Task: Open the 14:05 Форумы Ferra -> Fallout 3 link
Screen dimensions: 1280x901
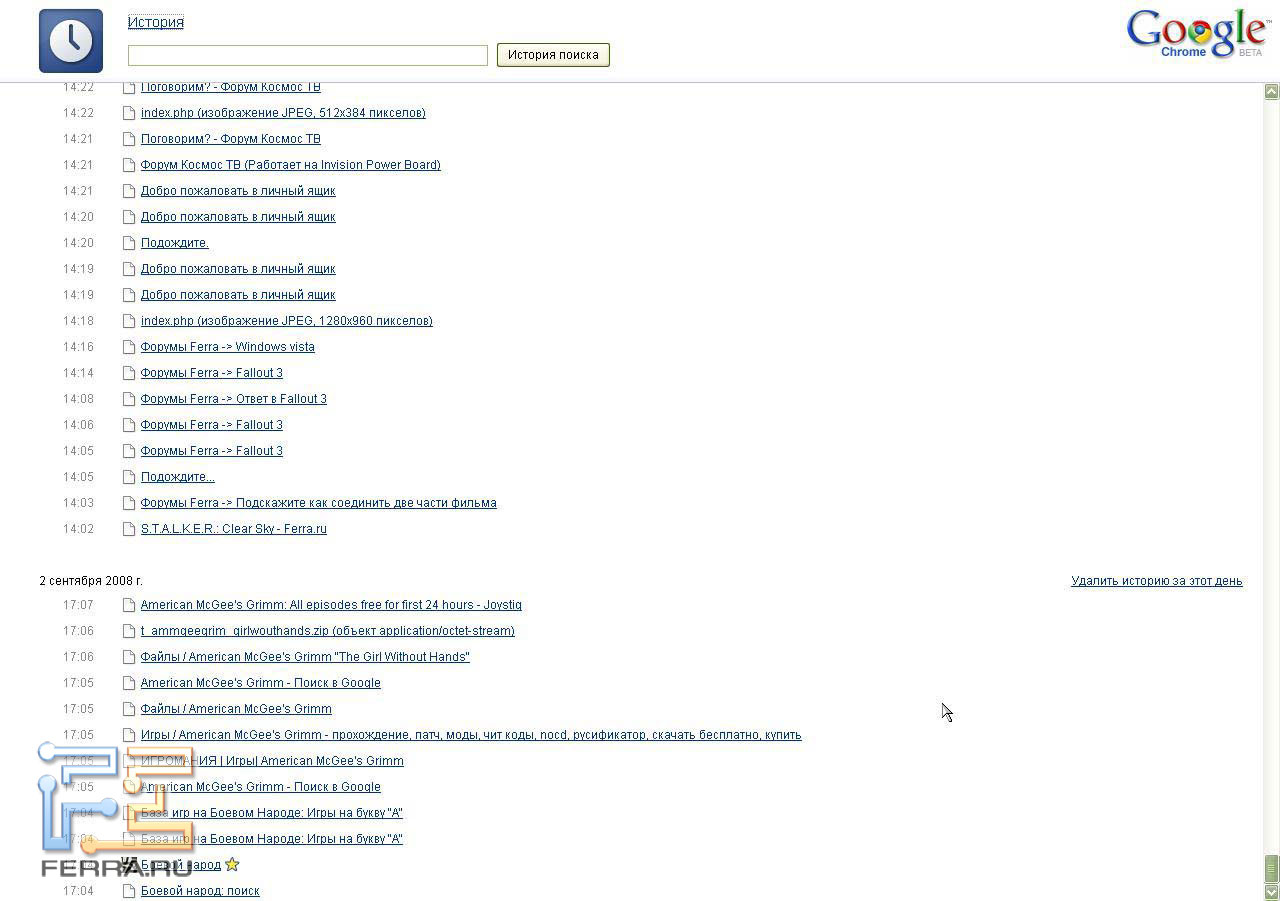Action: 212,451
